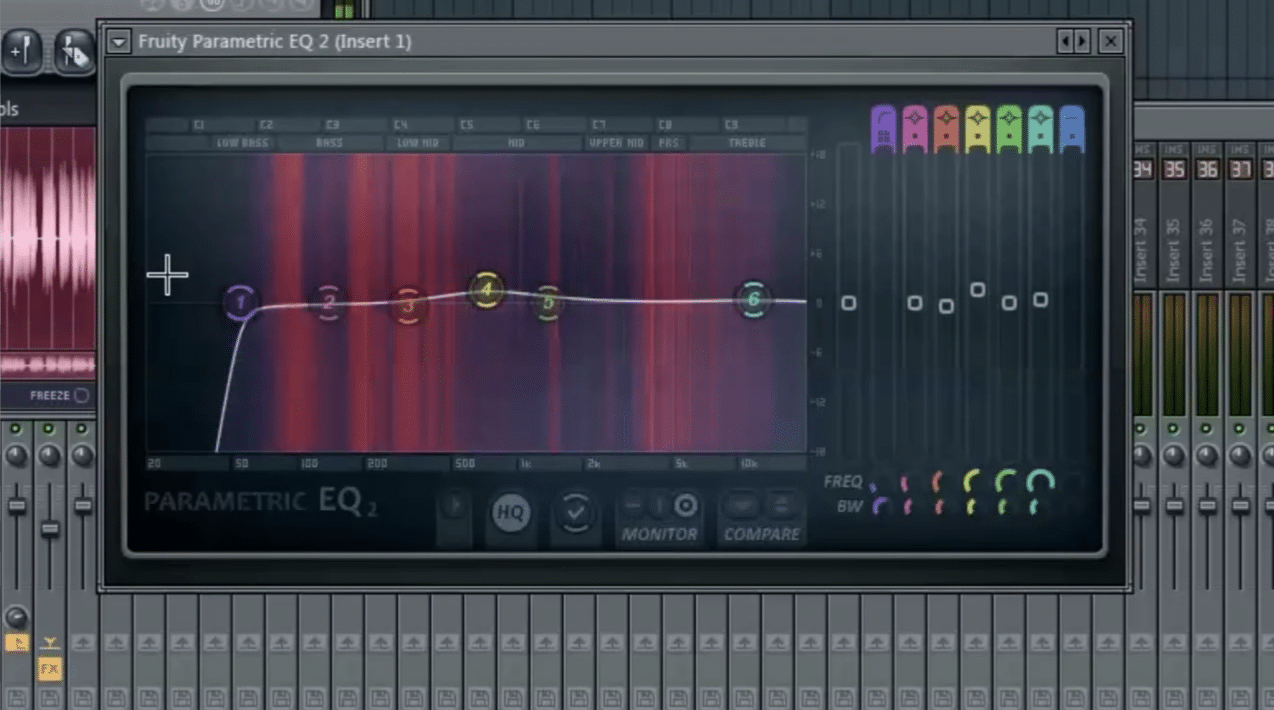Screen dimensions: 1274x710
Task: Select mixer track Insert 34
Action: click(x=1141, y=249)
